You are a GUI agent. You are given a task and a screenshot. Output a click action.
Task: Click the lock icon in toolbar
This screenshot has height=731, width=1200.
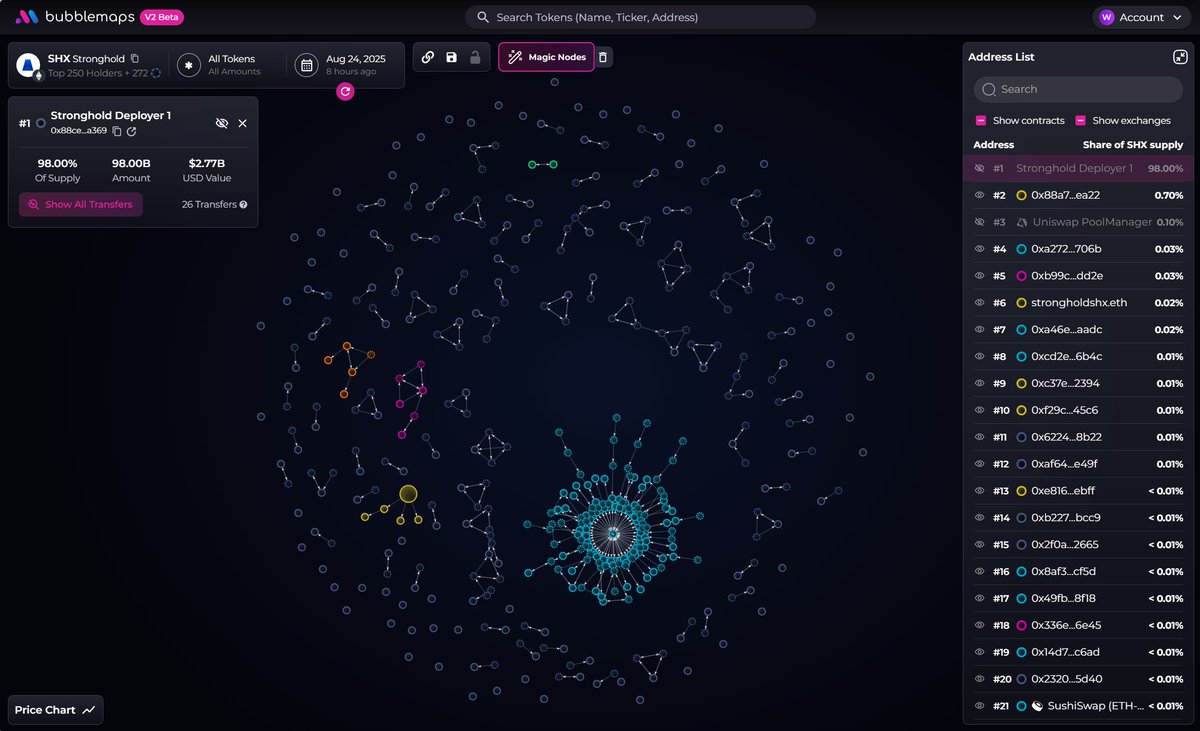(475, 57)
